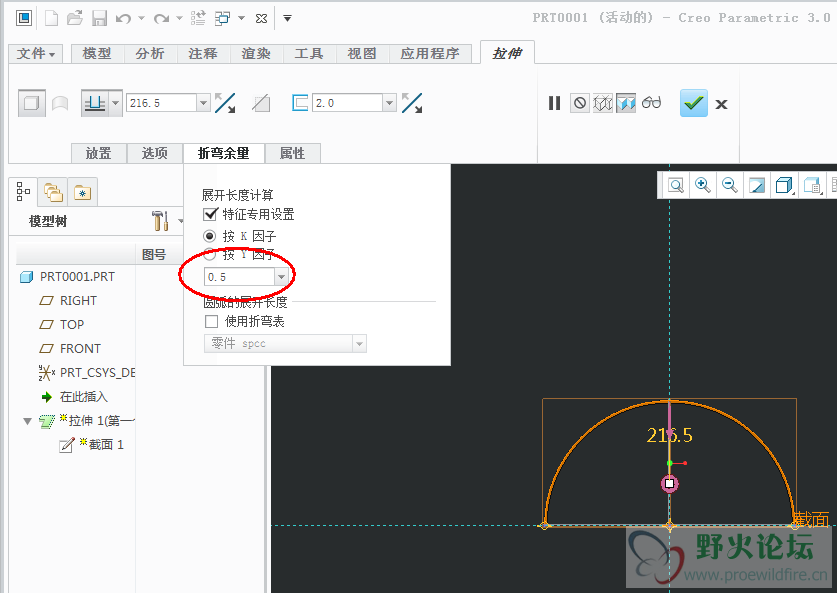Open the 文件 menu
Screen dimensions: 837x593
(x=36, y=54)
